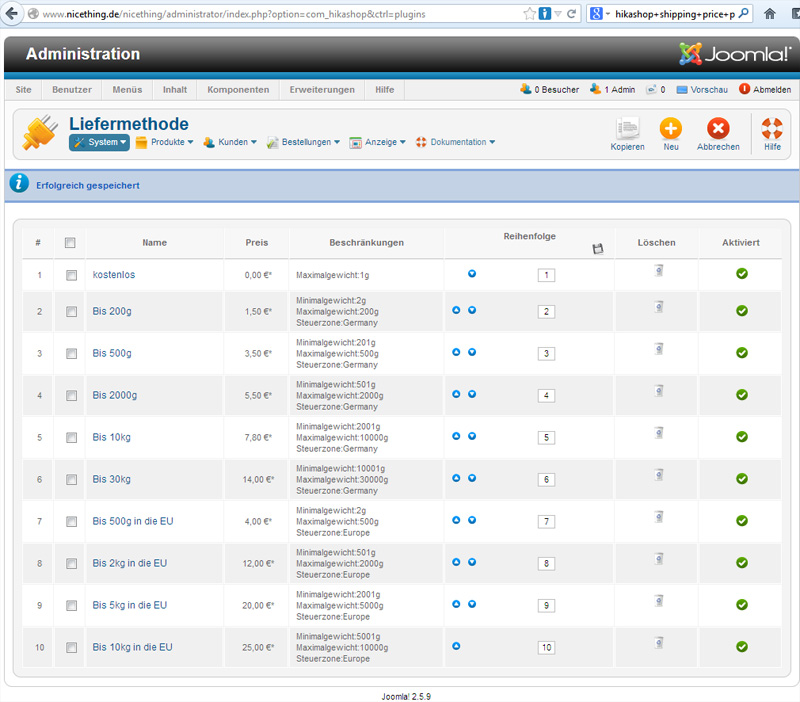Open the Bis 5kg in die EU link
800x702 pixels.
[x=129, y=605]
